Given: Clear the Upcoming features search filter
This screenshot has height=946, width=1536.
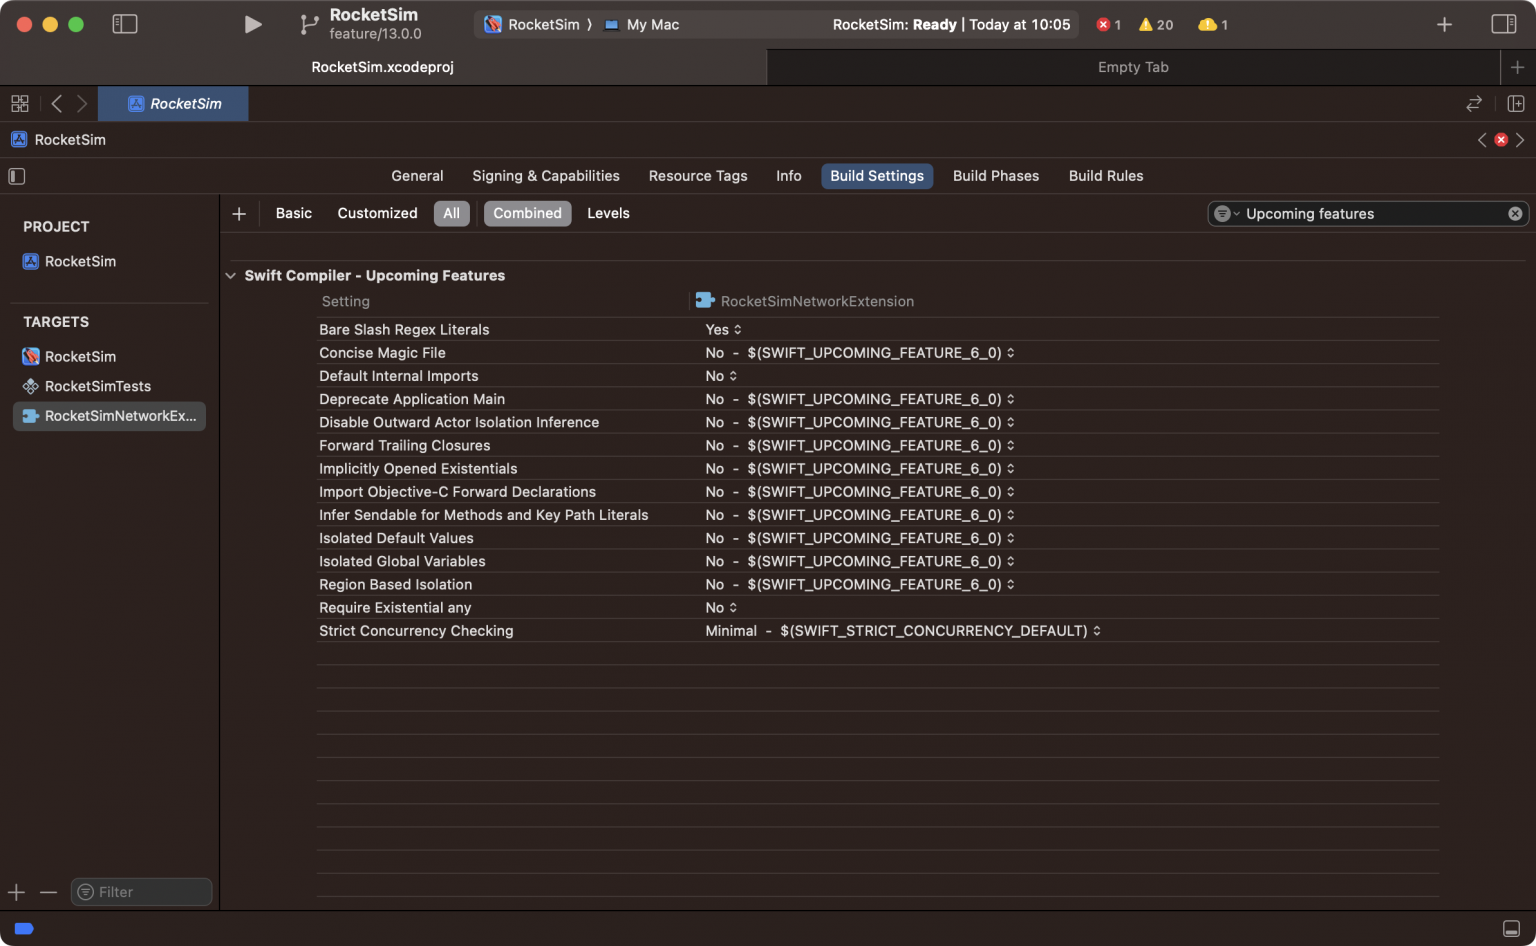Looking at the screenshot, I should point(1515,214).
